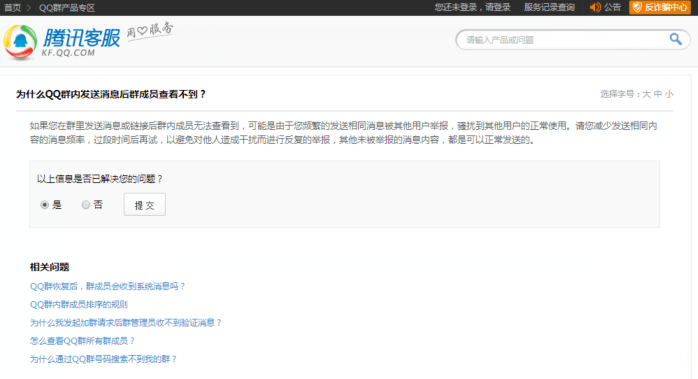The height and width of the screenshot is (379, 698).
Task: Click the search magnifier icon
Action: (676, 39)
